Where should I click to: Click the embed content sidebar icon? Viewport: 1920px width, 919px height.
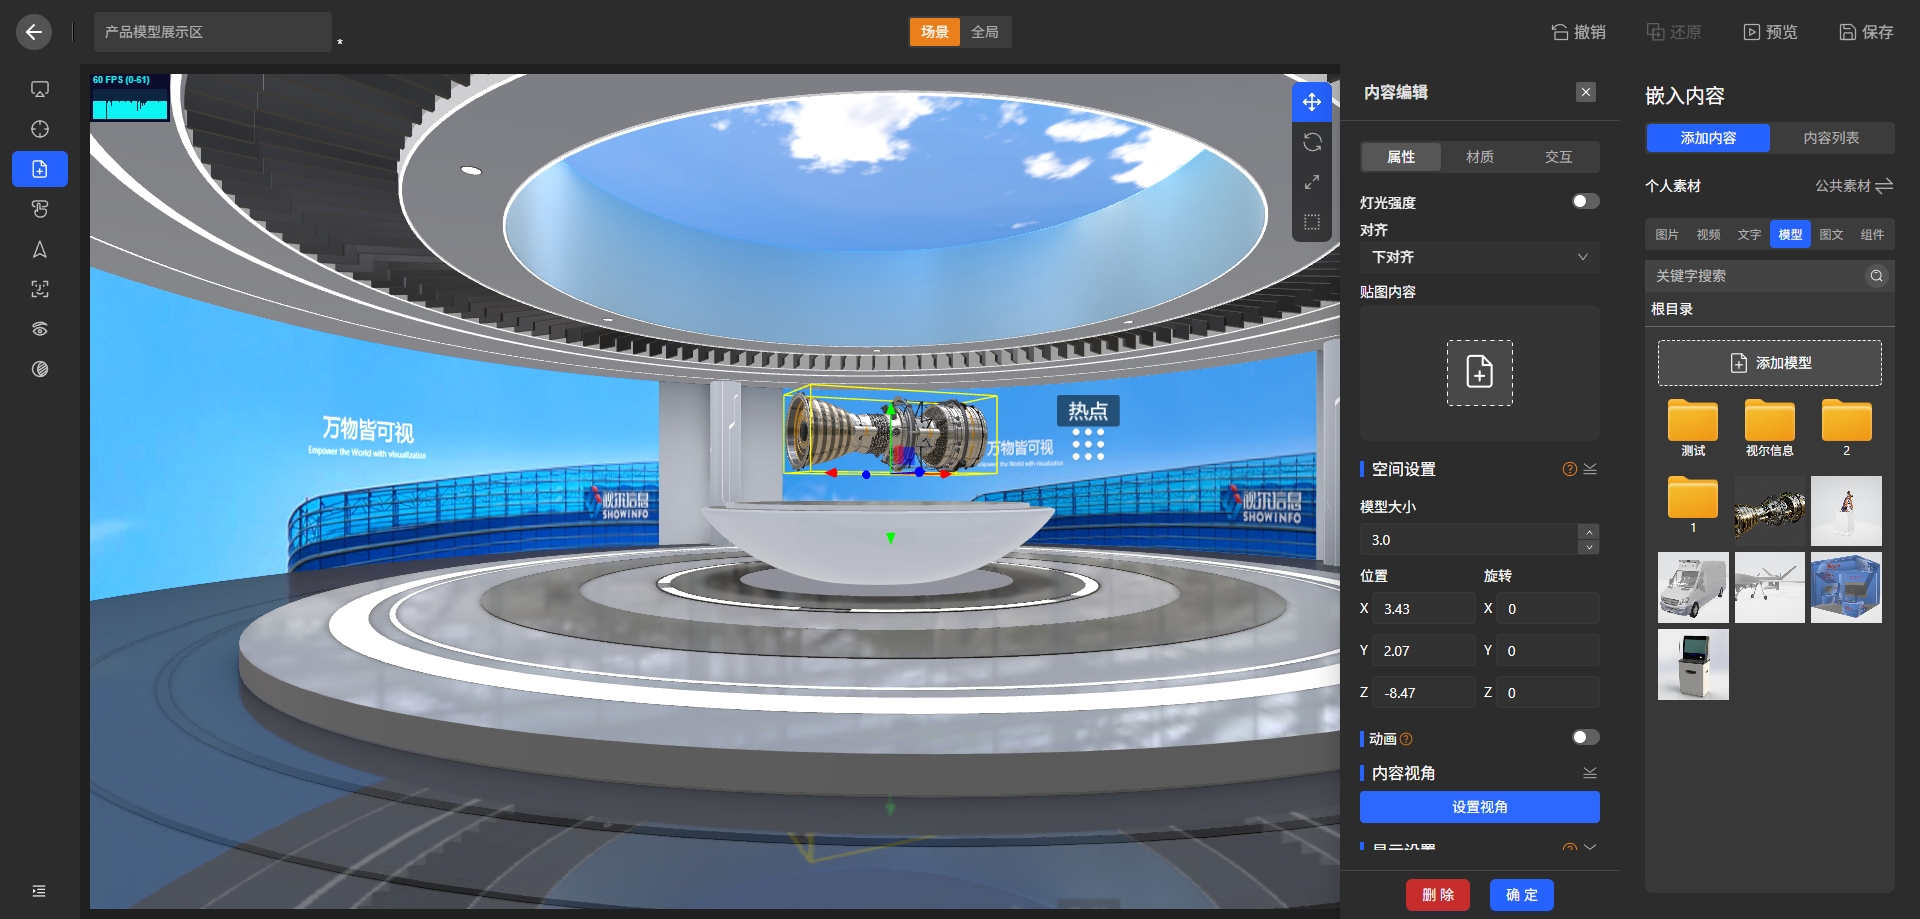point(40,169)
